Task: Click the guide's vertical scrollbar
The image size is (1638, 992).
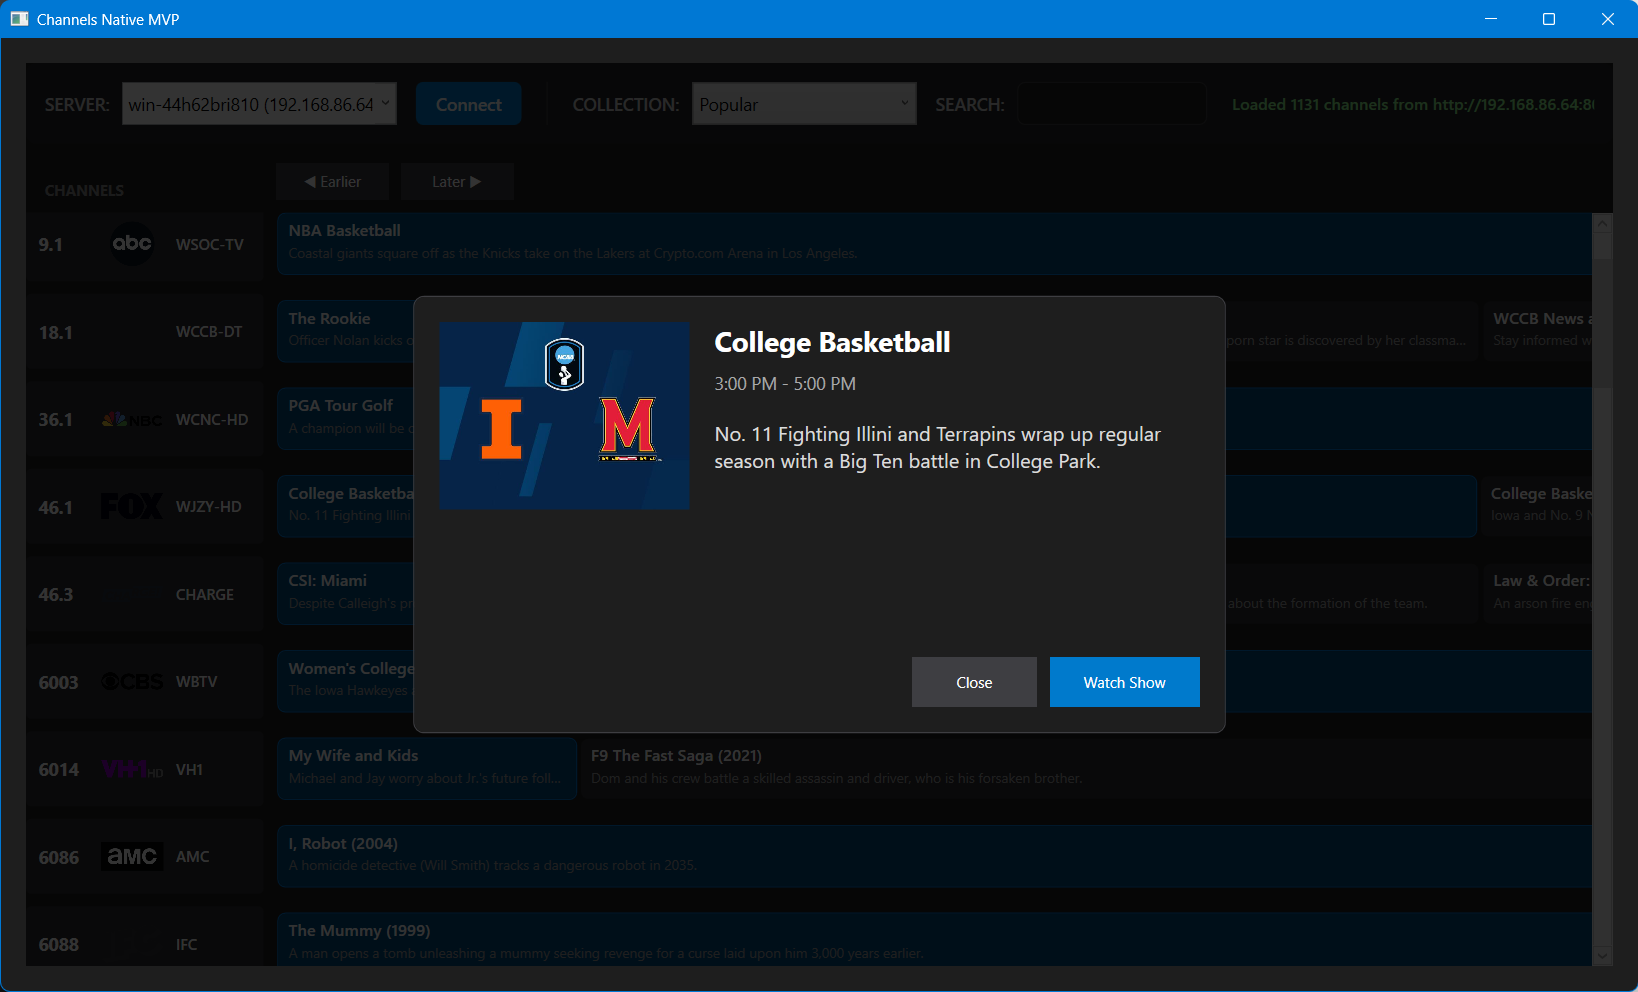Action: tap(1602, 590)
